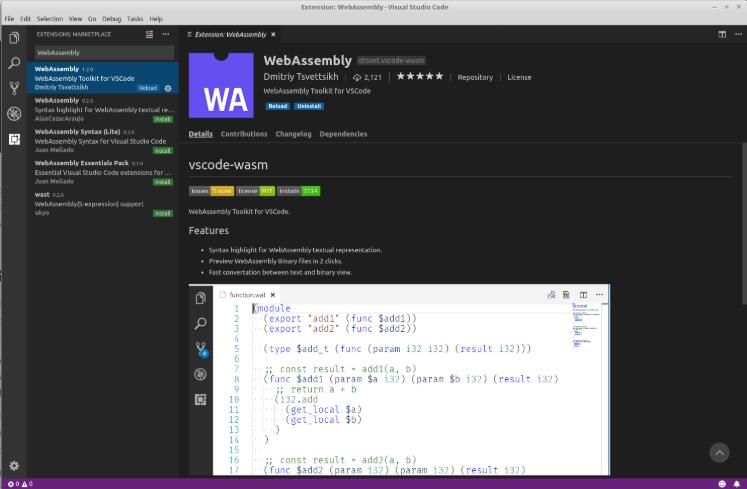The image size is (747, 489).
Task: Open the Edit menu
Action: point(25,19)
